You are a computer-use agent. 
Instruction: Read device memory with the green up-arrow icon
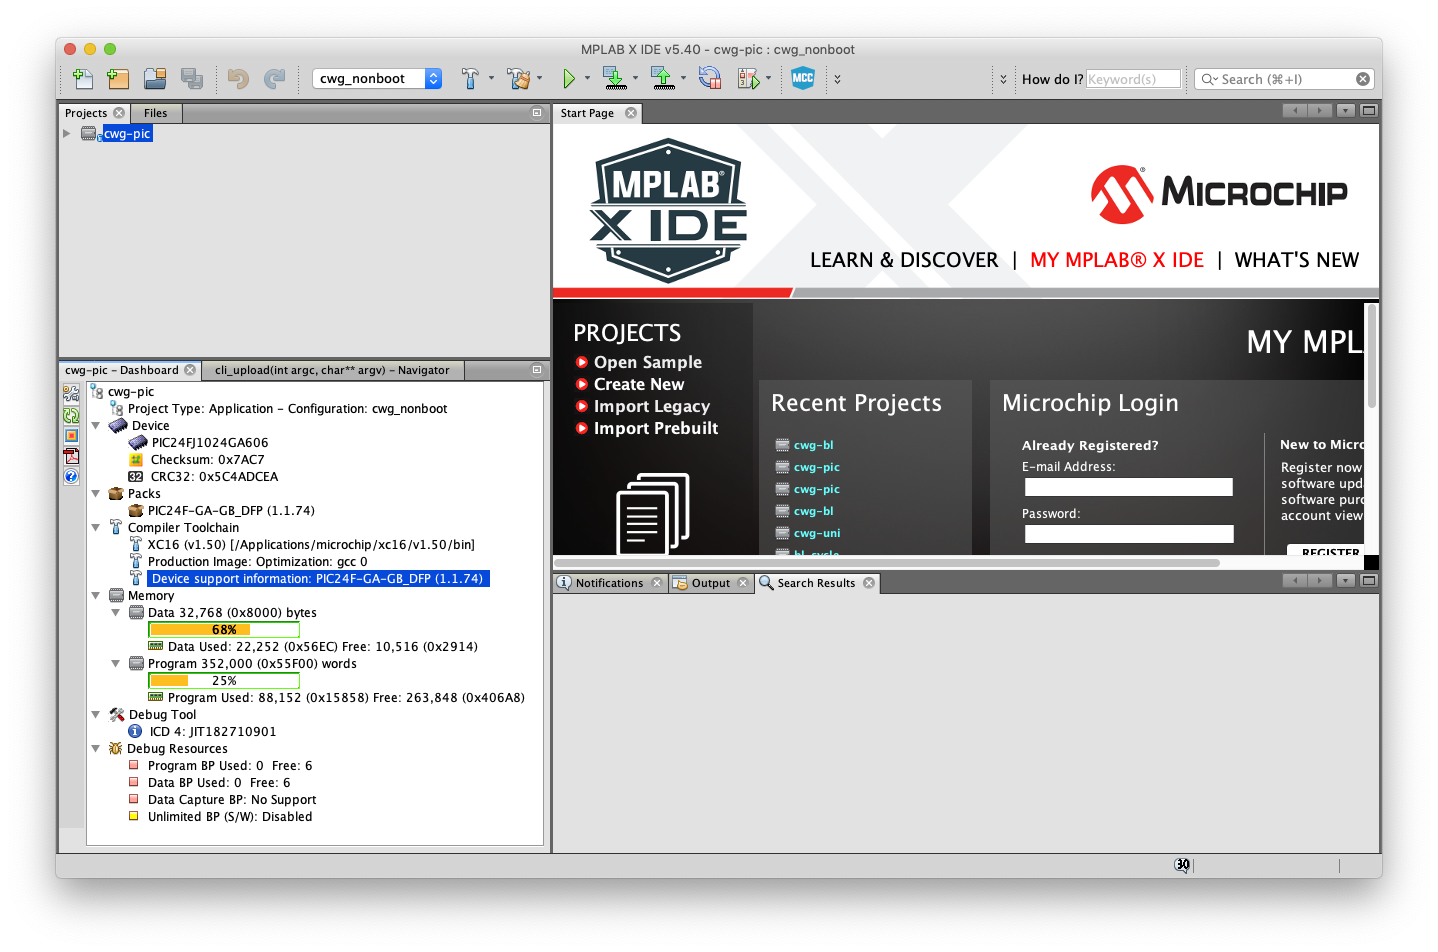(x=661, y=79)
